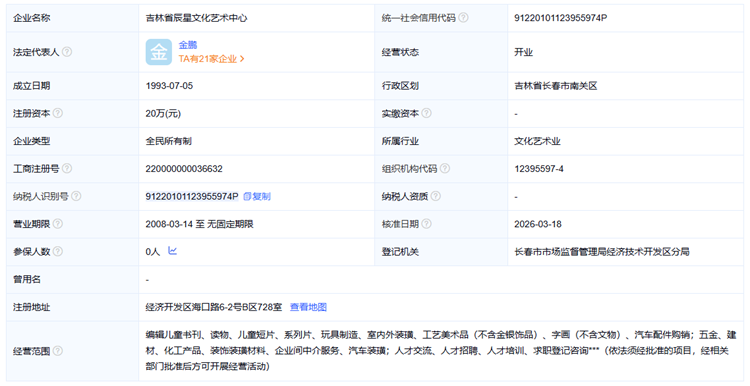Viewport: 750px width, 386px height.
Task: Click the 企业名称 label
Action: coord(32,18)
